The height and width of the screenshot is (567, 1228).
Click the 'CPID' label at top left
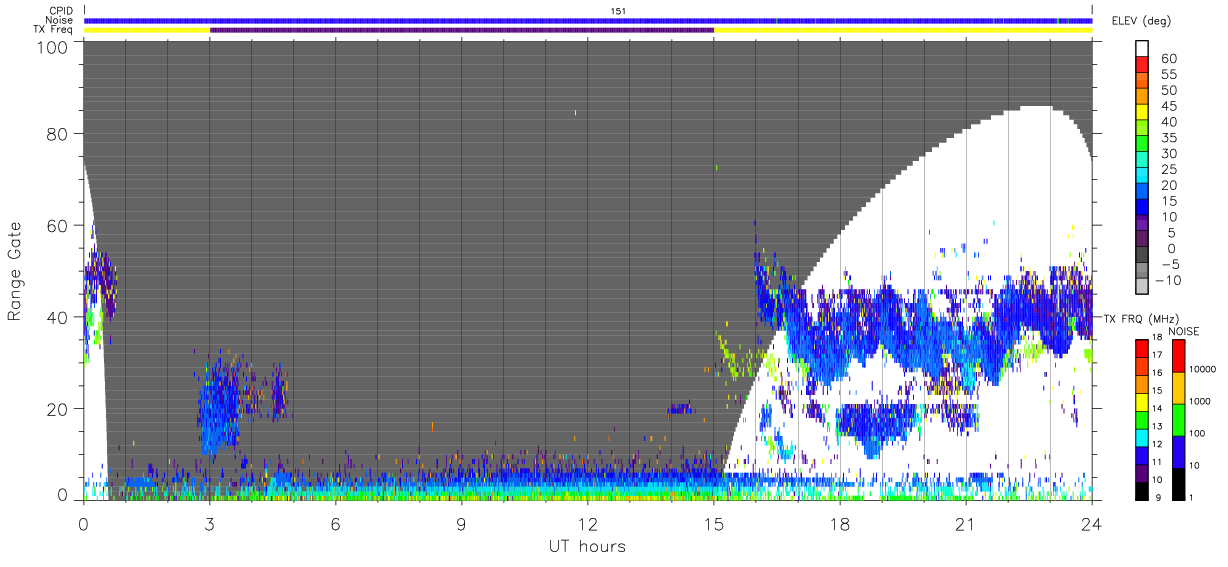pyautogui.click(x=60, y=10)
